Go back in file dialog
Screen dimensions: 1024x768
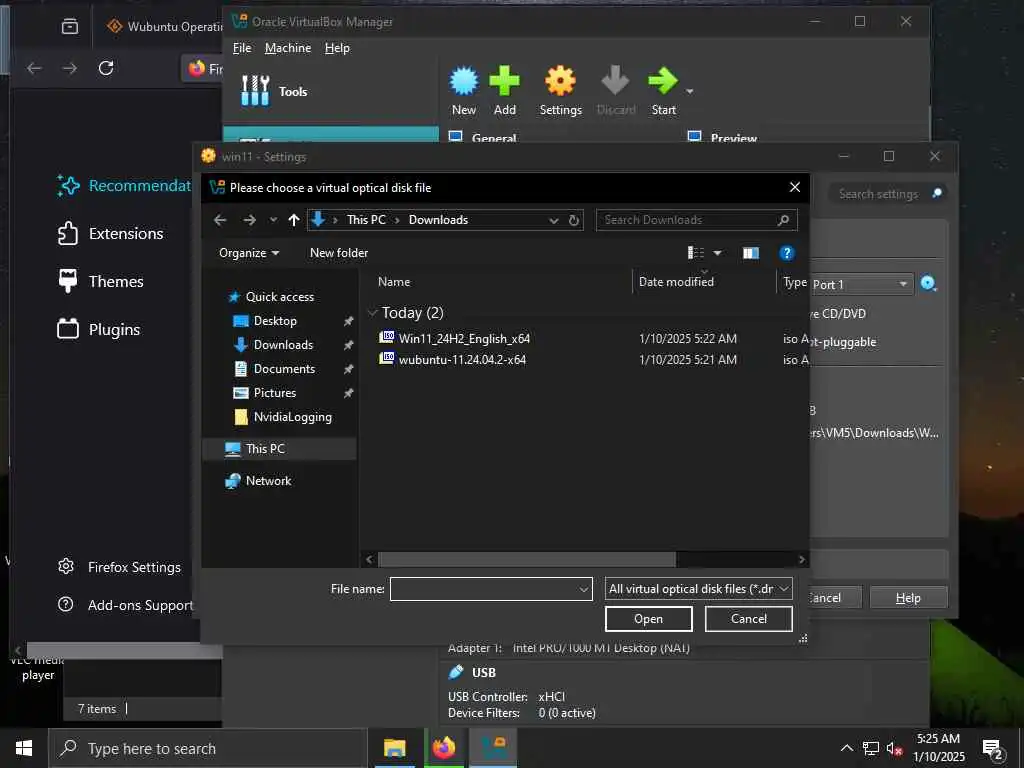click(220, 220)
